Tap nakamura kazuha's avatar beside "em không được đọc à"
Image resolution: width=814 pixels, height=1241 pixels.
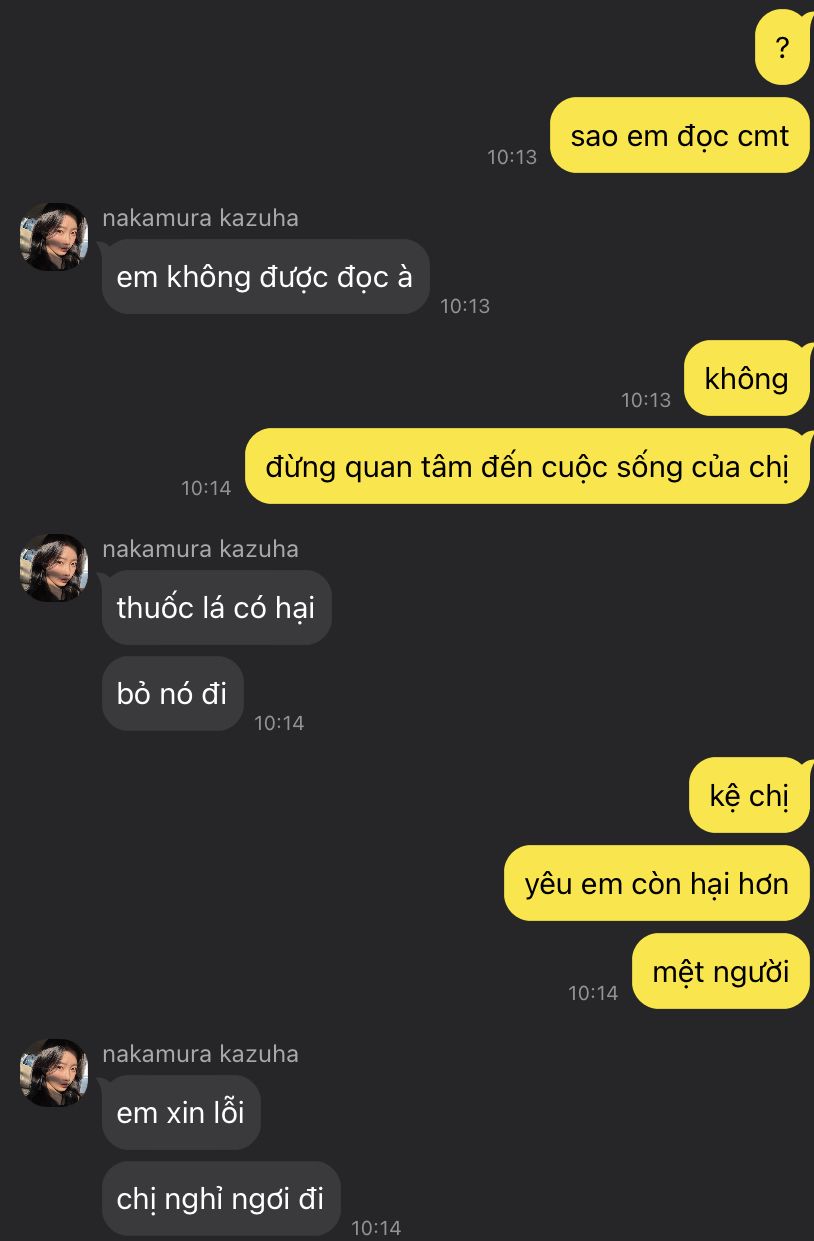(x=54, y=237)
